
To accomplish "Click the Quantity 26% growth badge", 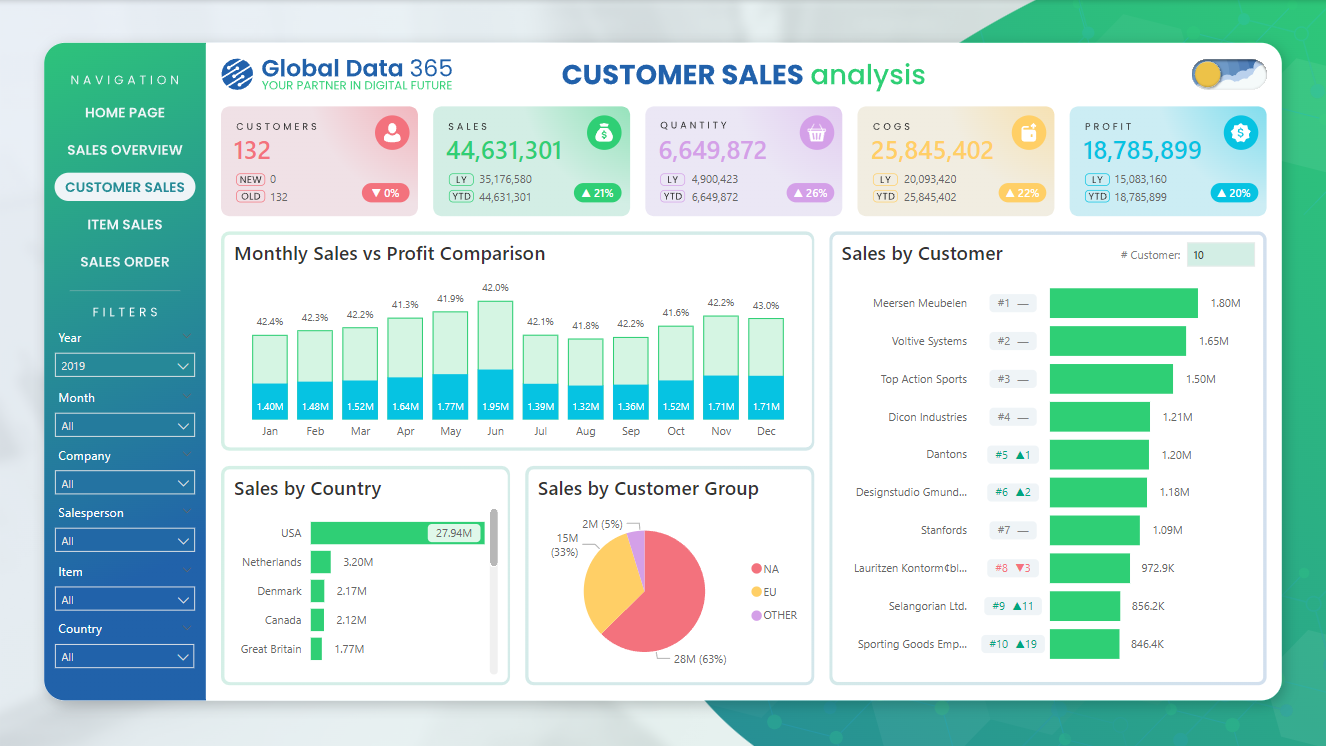I will [810, 193].
